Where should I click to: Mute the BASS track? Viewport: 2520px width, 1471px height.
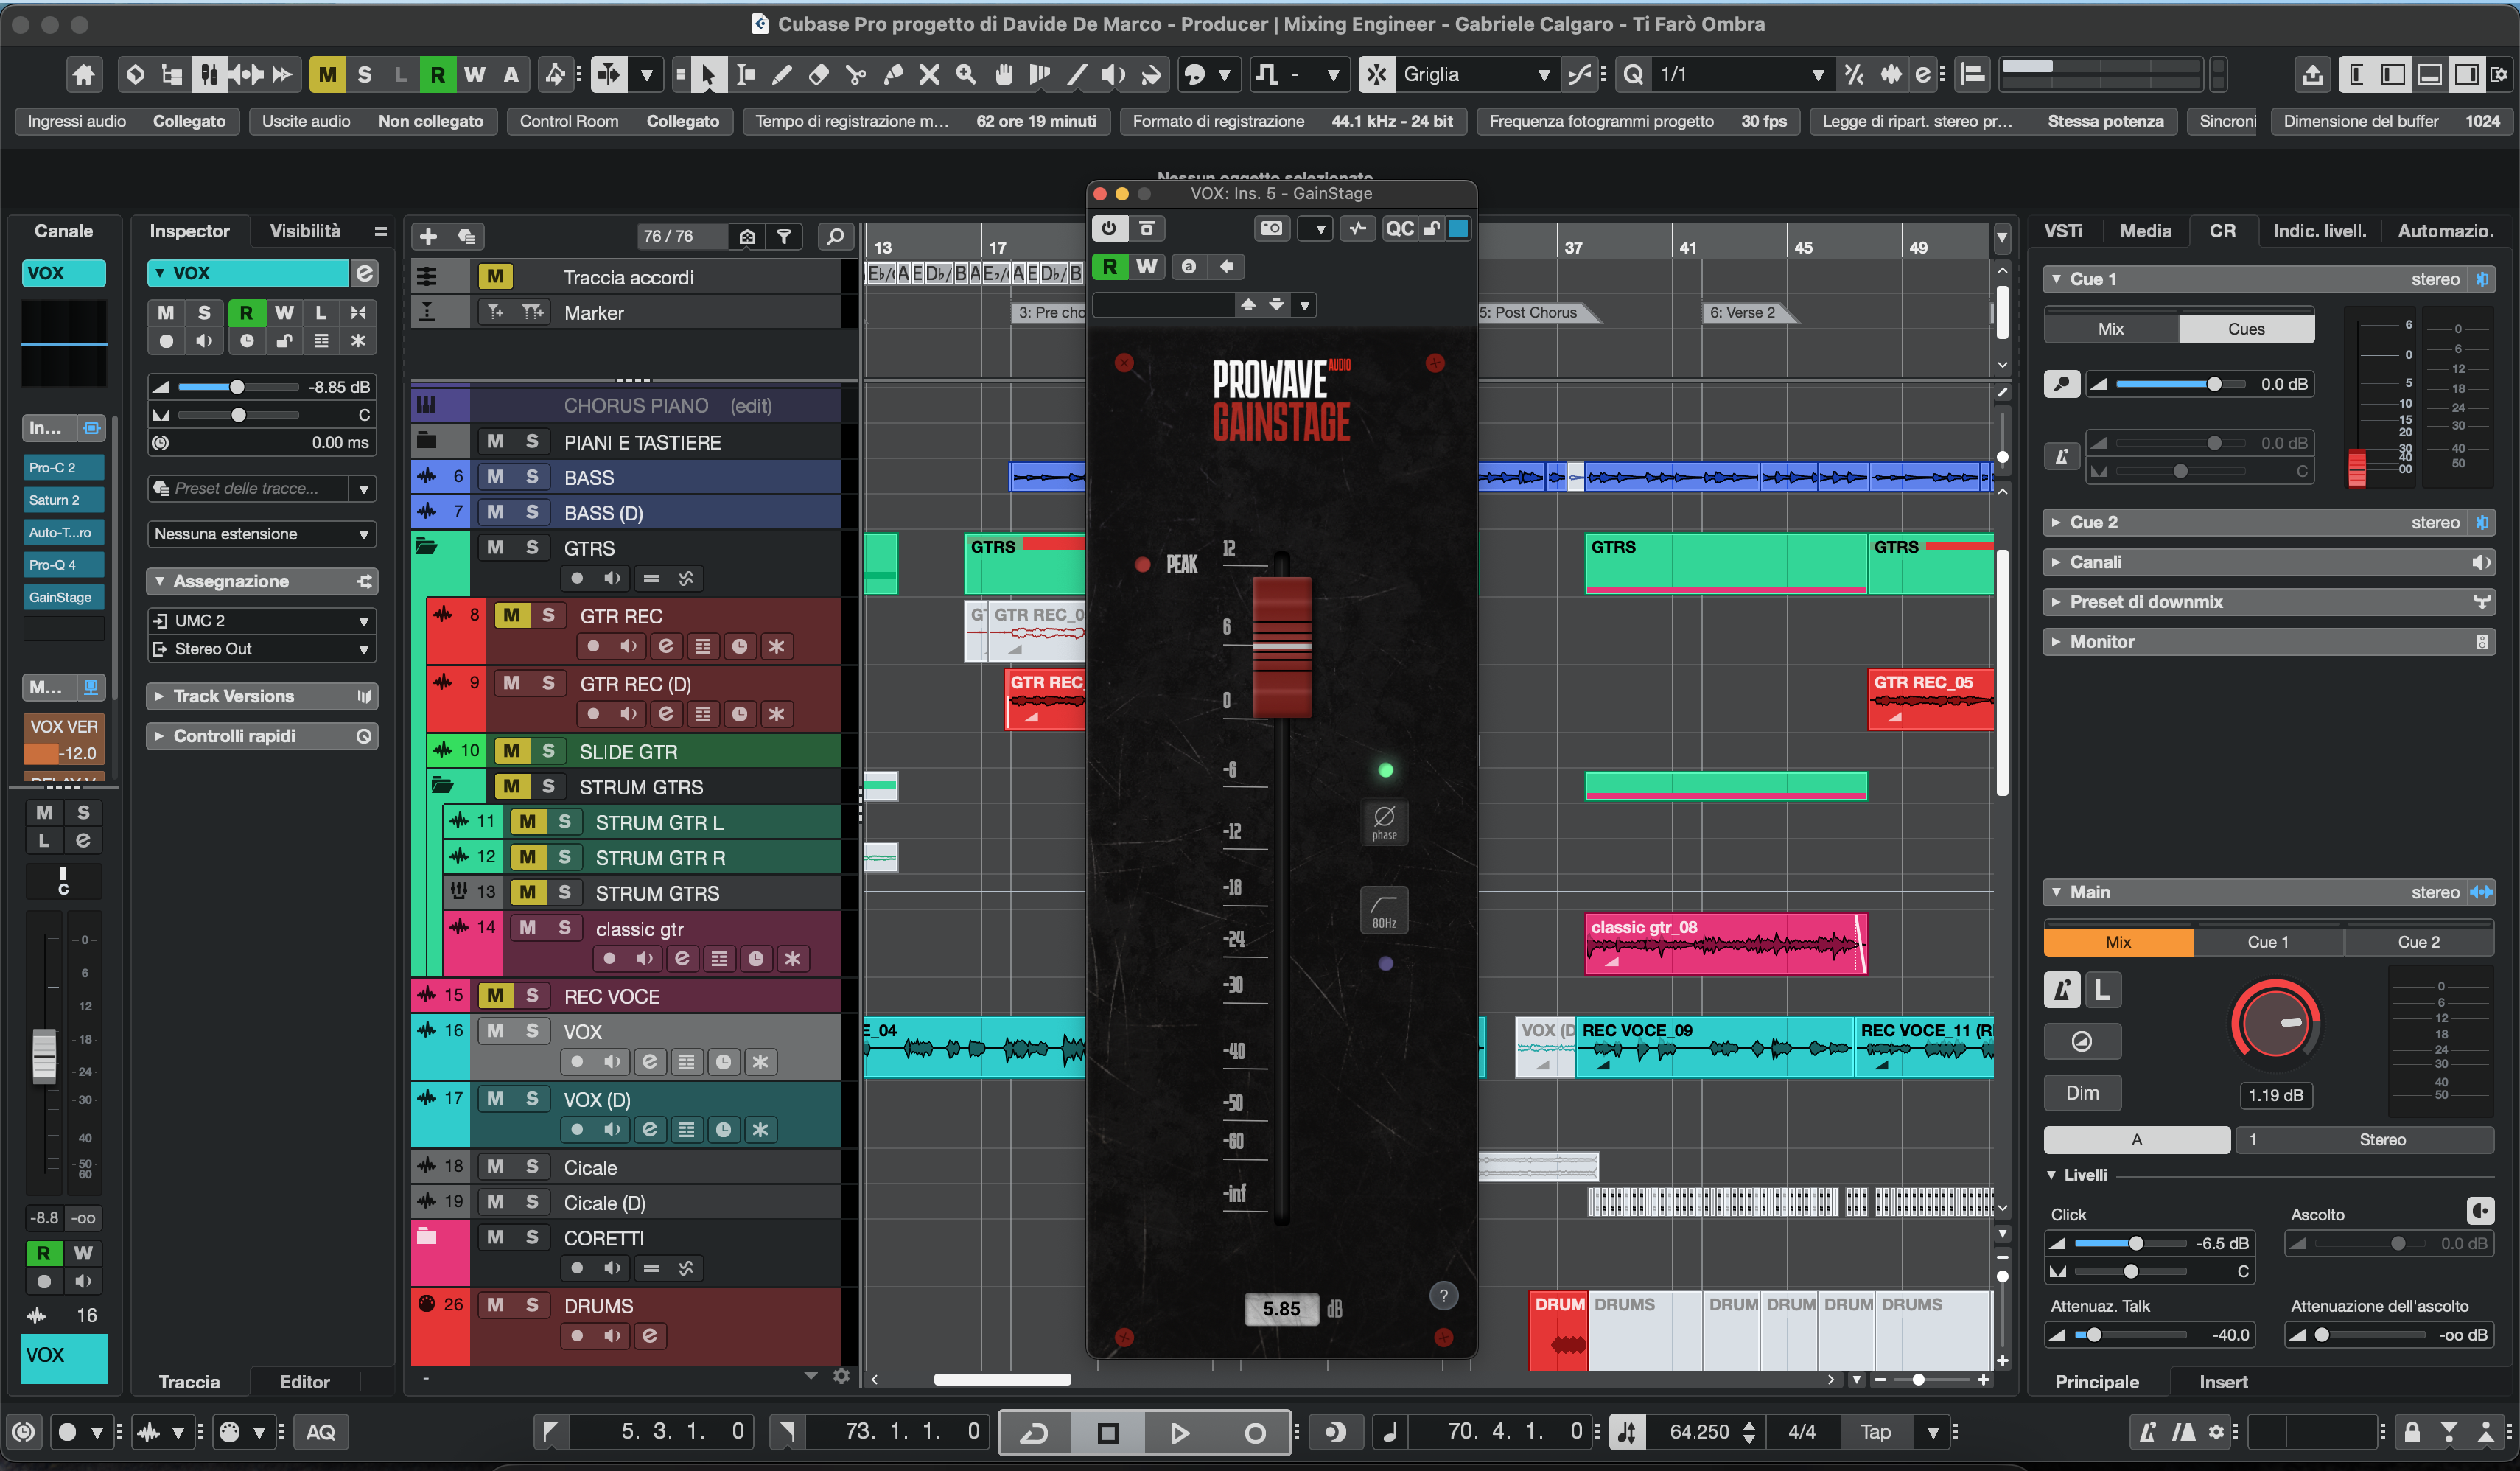pyautogui.click(x=495, y=477)
